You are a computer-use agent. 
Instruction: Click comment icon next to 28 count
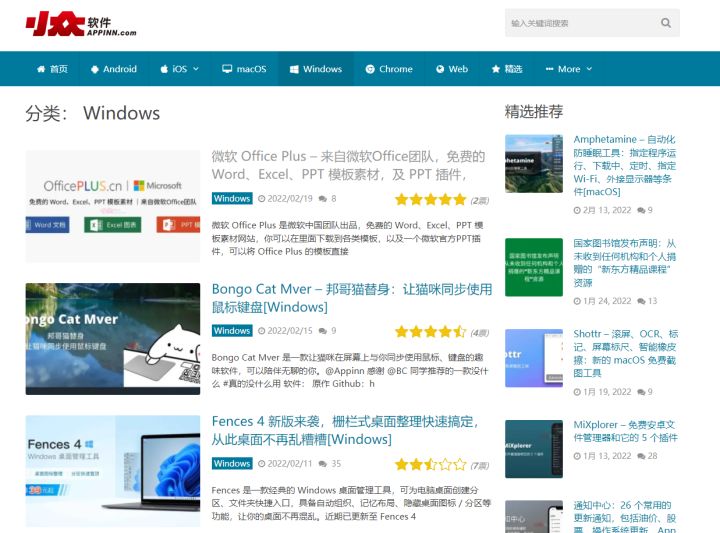[x=641, y=456]
